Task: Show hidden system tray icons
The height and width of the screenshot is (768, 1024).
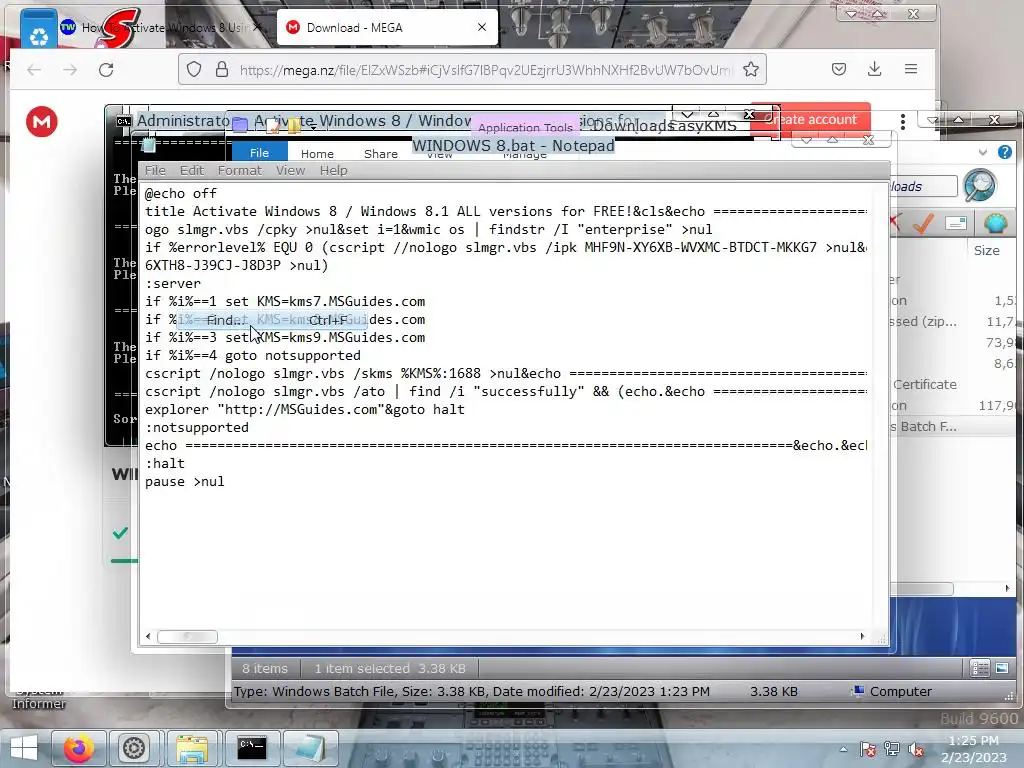Action: click(x=844, y=749)
